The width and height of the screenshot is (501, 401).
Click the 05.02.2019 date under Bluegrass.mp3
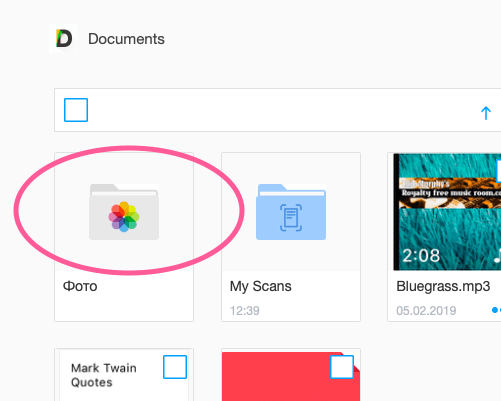click(x=426, y=311)
